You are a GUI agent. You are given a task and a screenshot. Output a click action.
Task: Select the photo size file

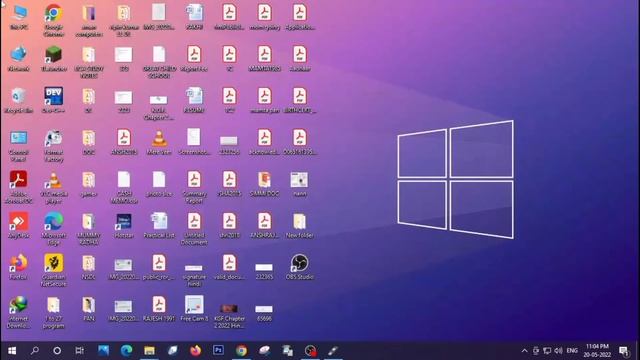tap(159, 184)
